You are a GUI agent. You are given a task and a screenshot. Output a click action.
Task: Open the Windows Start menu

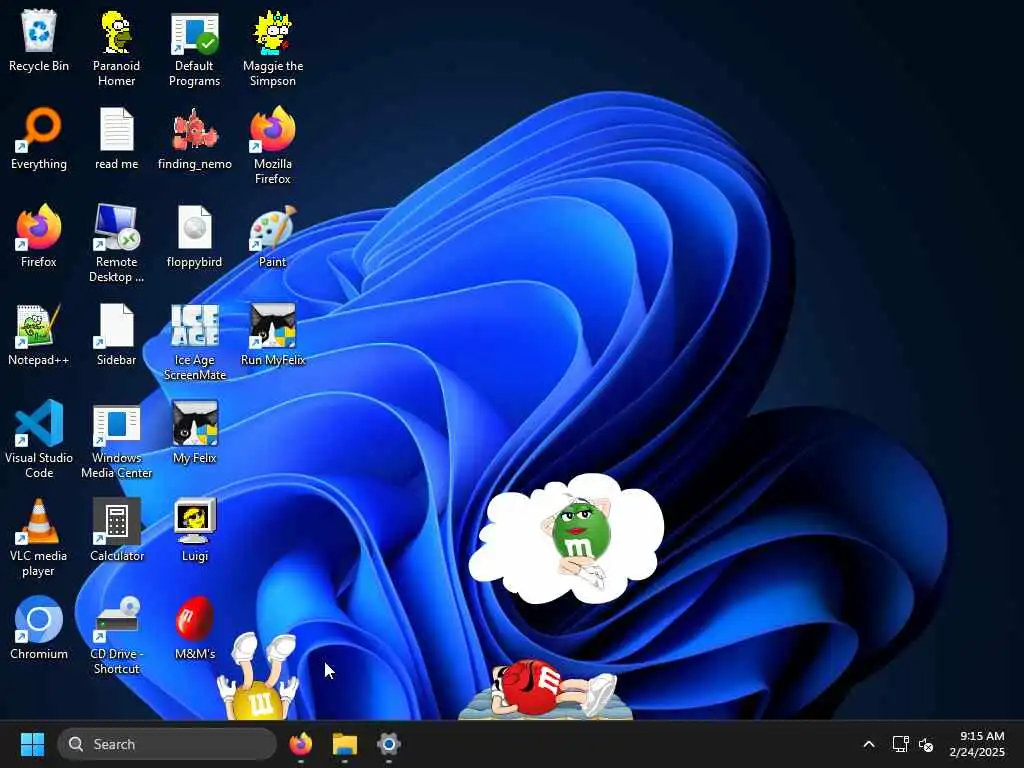point(32,744)
